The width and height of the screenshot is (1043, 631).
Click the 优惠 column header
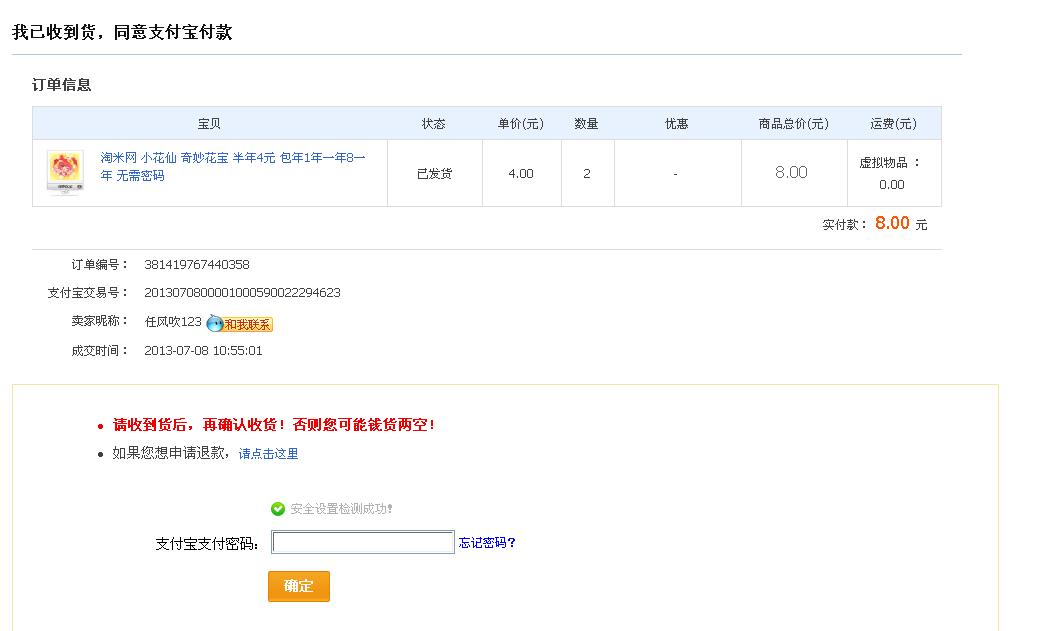676,124
